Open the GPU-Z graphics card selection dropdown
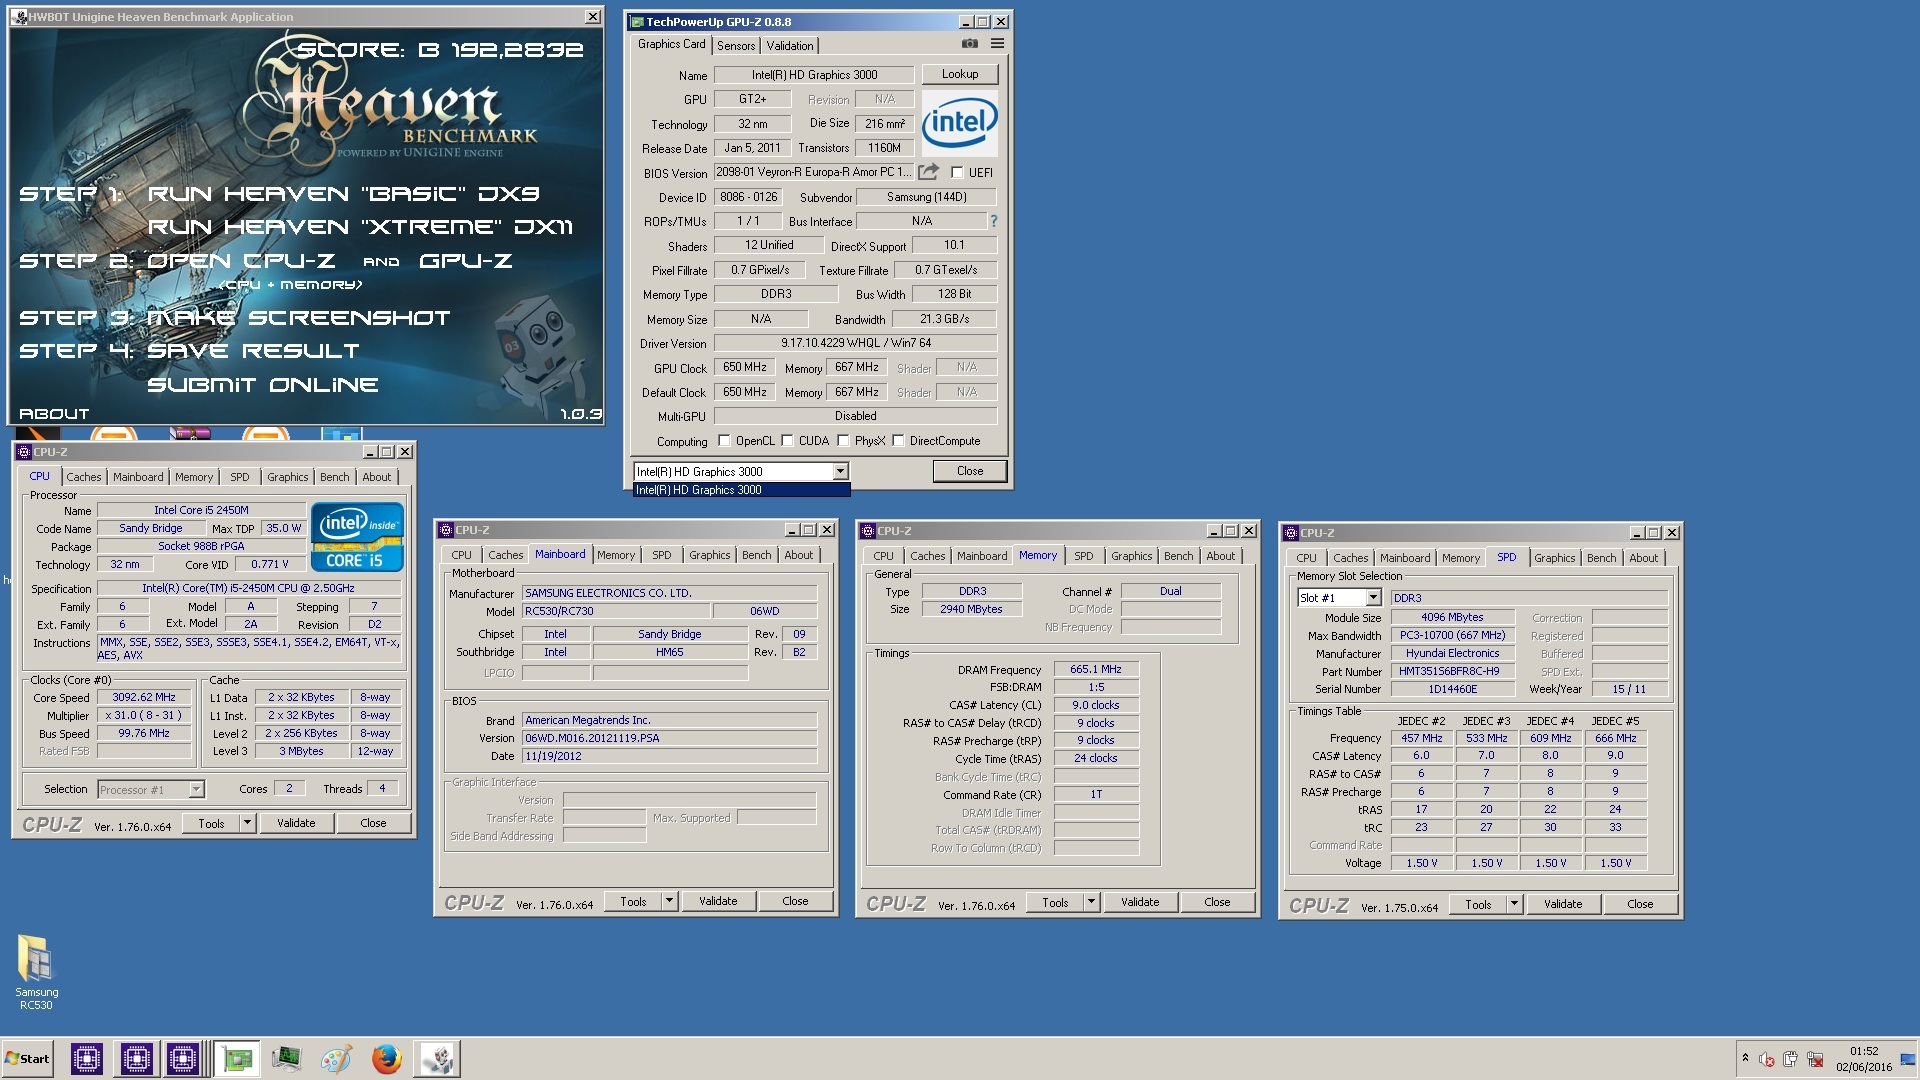This screenshot has height=1080, width=1920. coord(840,471)
